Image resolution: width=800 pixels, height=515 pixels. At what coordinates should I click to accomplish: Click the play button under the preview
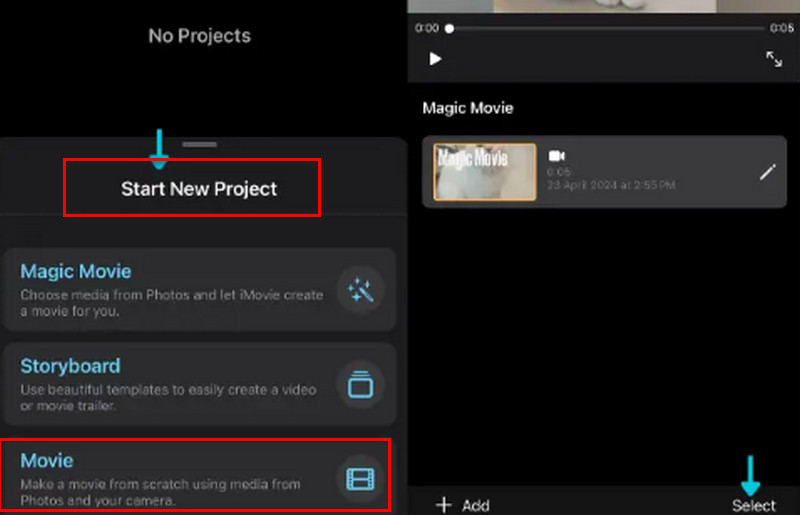[435, 59]
